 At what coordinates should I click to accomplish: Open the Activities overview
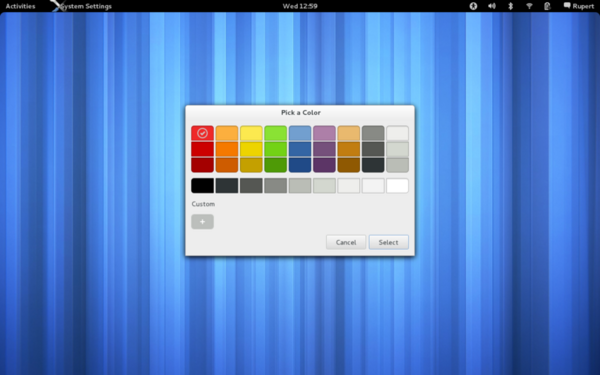20,6
